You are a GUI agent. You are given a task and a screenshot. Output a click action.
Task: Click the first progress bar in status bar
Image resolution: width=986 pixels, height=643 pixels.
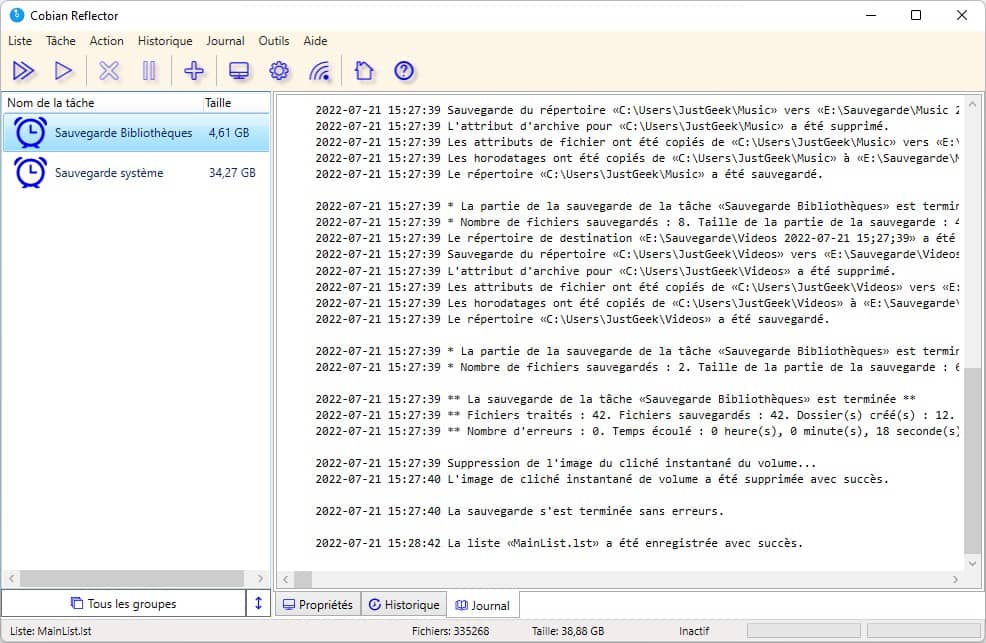[x=804, y=630]
